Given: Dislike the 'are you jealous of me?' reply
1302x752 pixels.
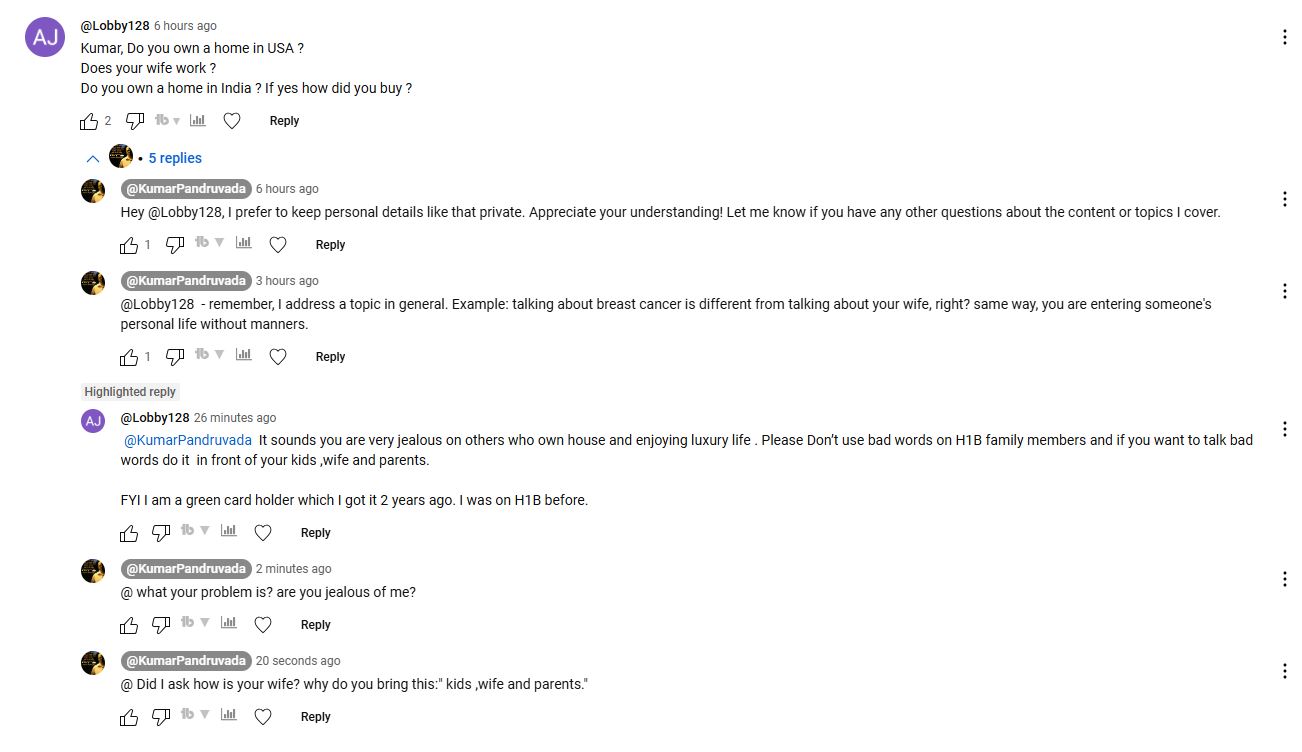Looking at the screenshot, I should click(161, 625).
